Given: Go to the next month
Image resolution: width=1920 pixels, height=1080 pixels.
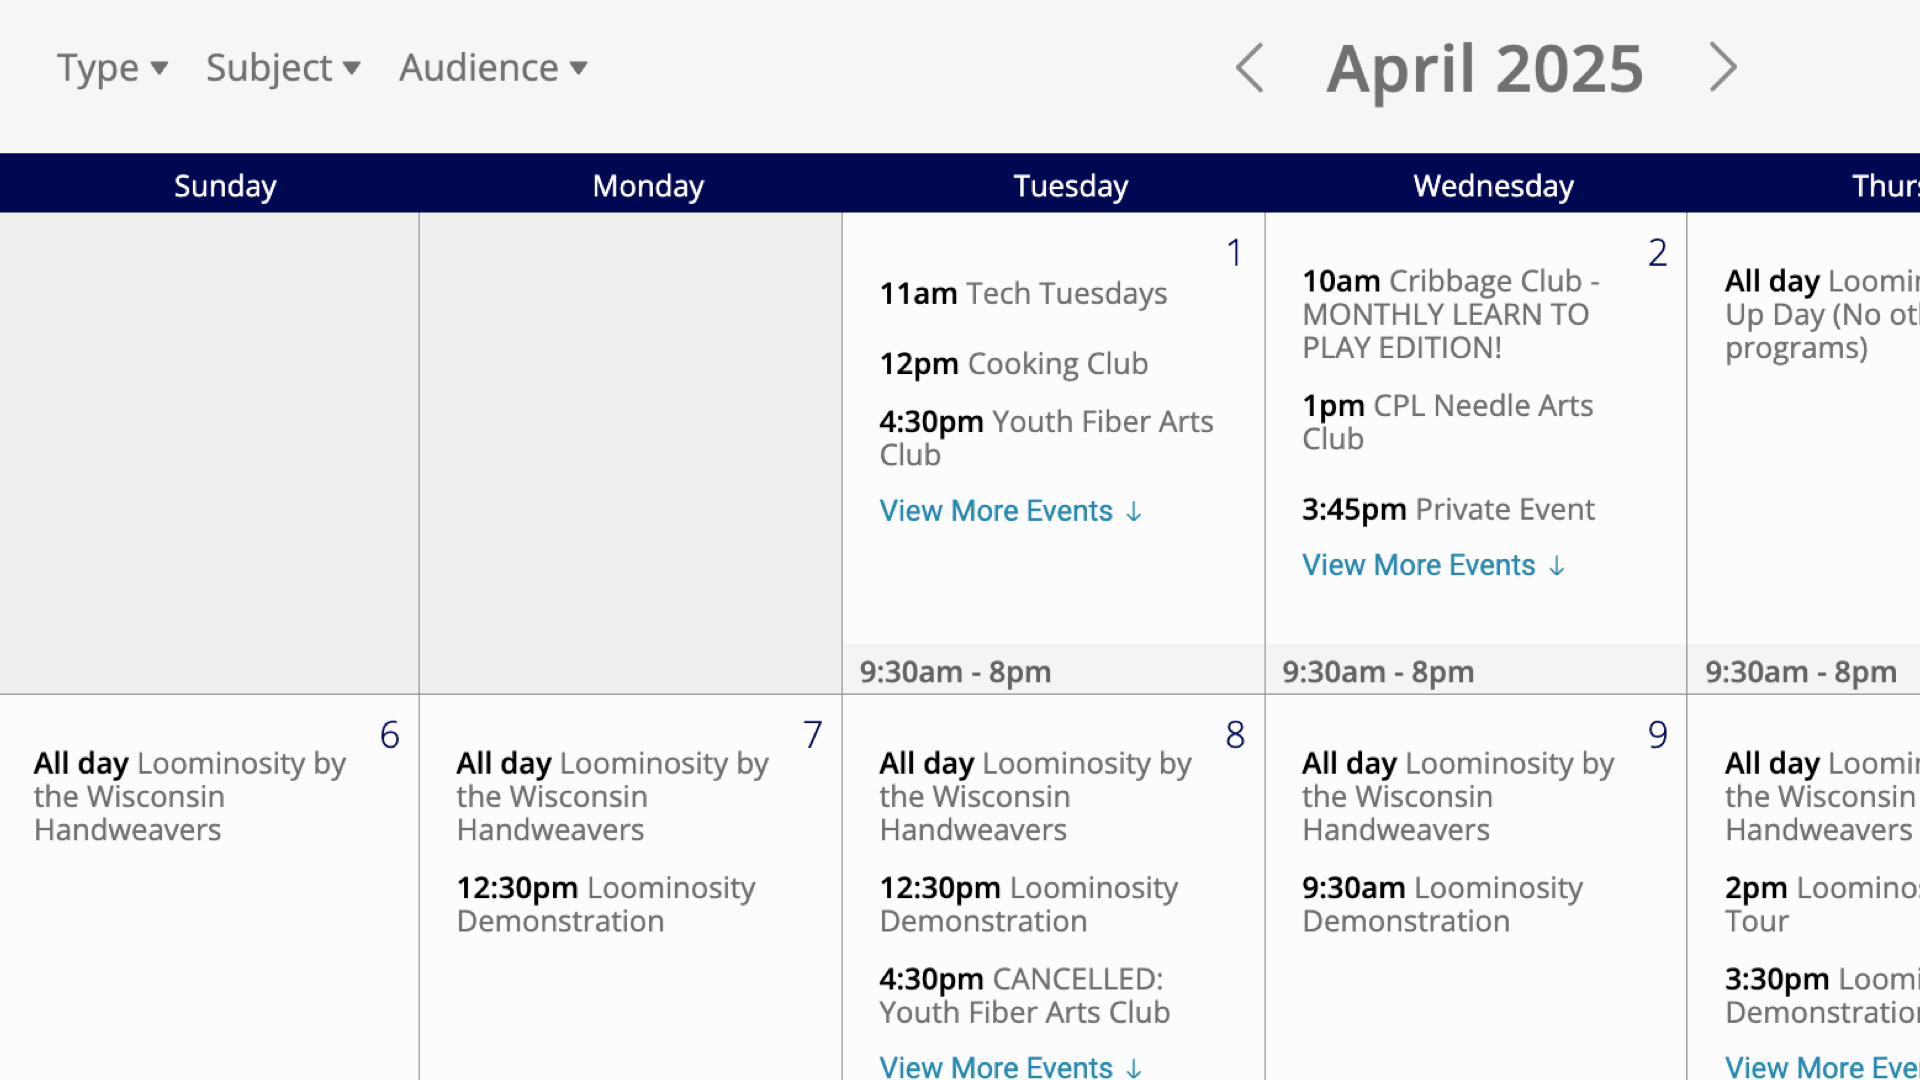Looking at the screenshot, I should [1723, 67].
